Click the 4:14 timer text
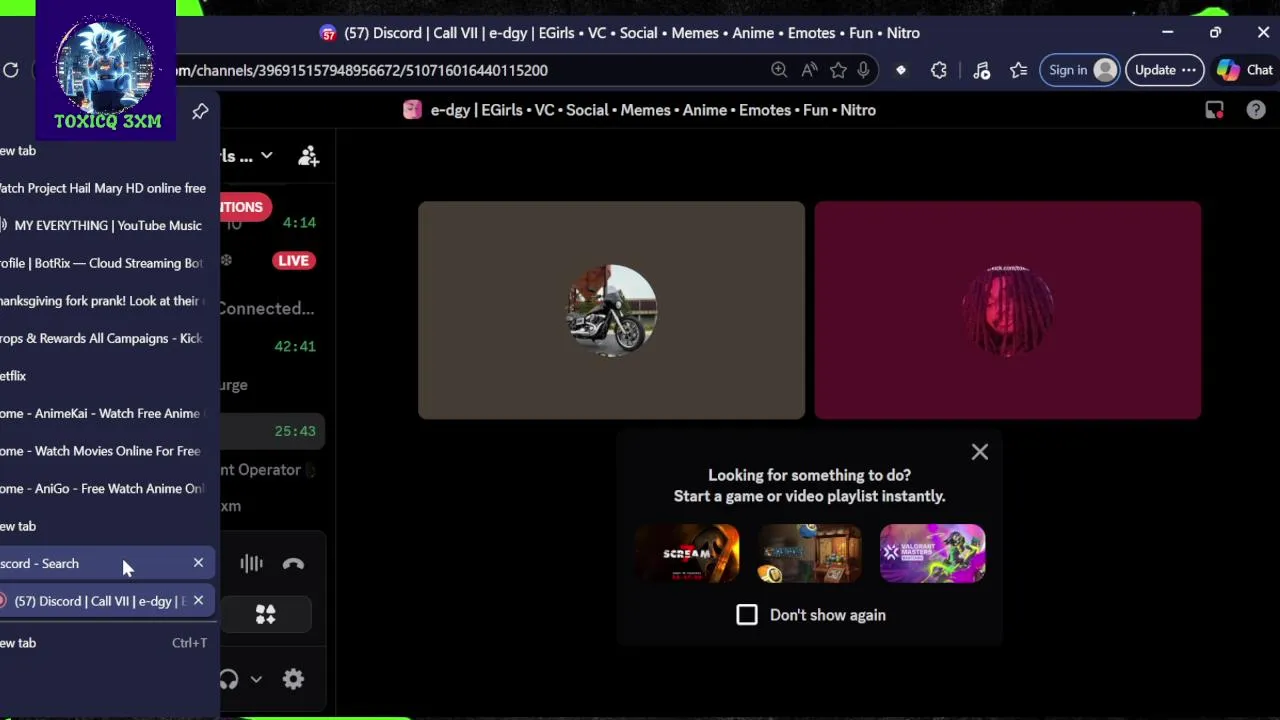This screenshot has width=1280, height=720. tap(299, 223)
